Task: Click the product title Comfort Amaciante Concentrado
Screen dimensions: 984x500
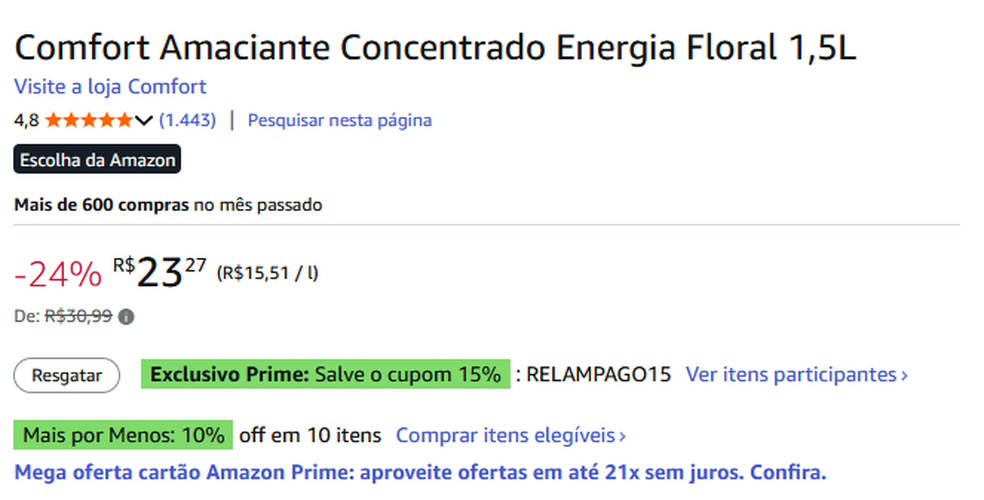Action: coord(435,47)
